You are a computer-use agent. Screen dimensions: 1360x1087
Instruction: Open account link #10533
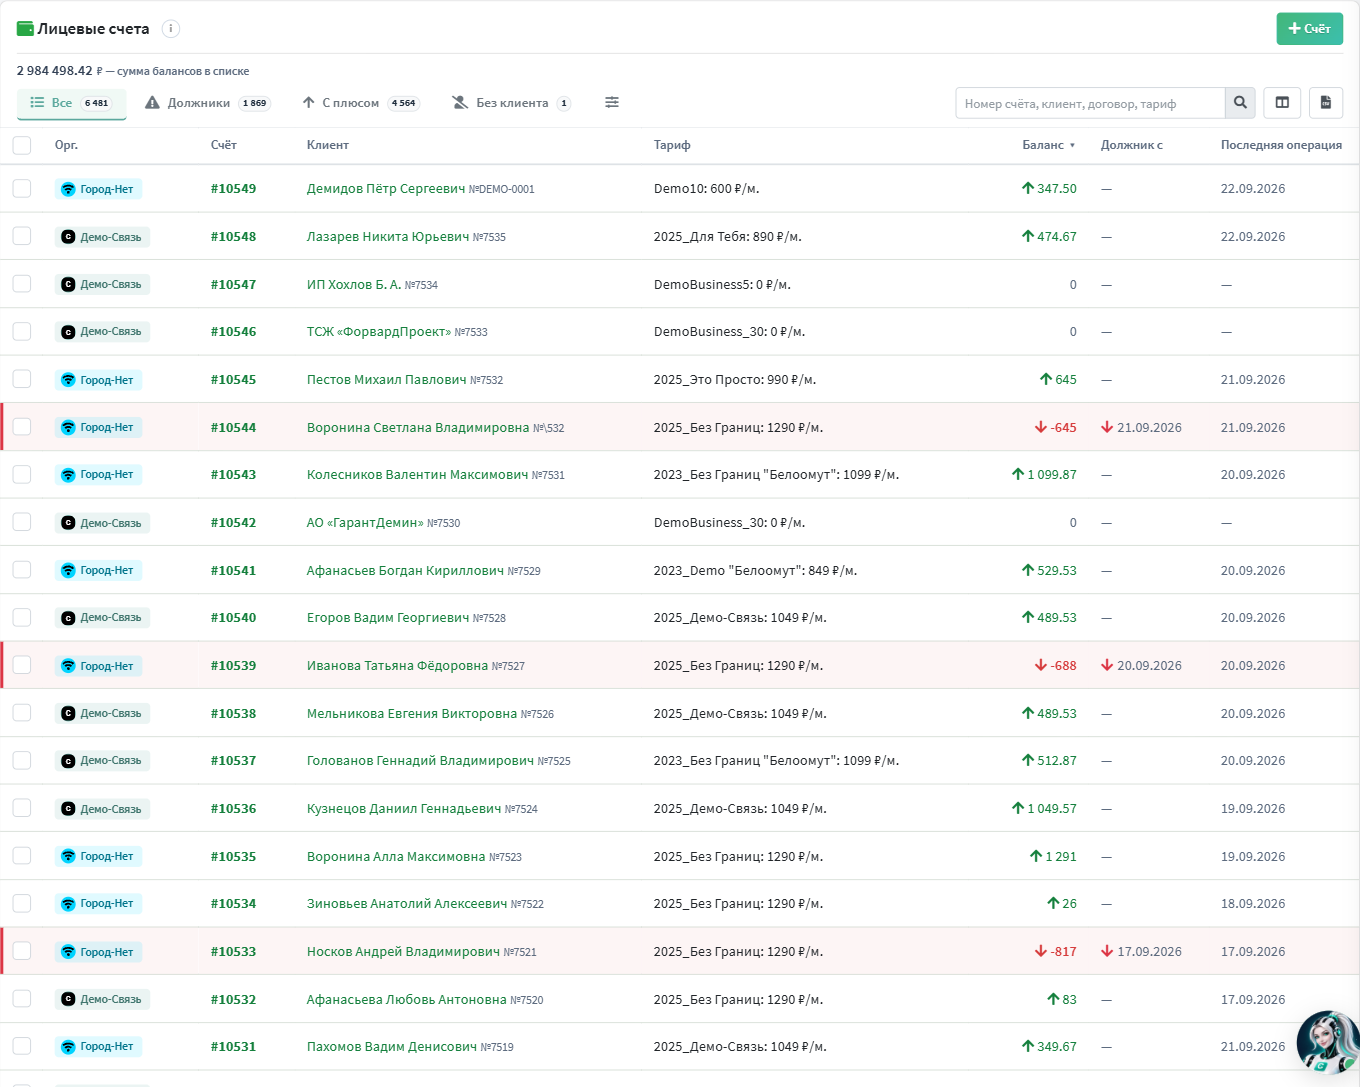coord(233,952)
